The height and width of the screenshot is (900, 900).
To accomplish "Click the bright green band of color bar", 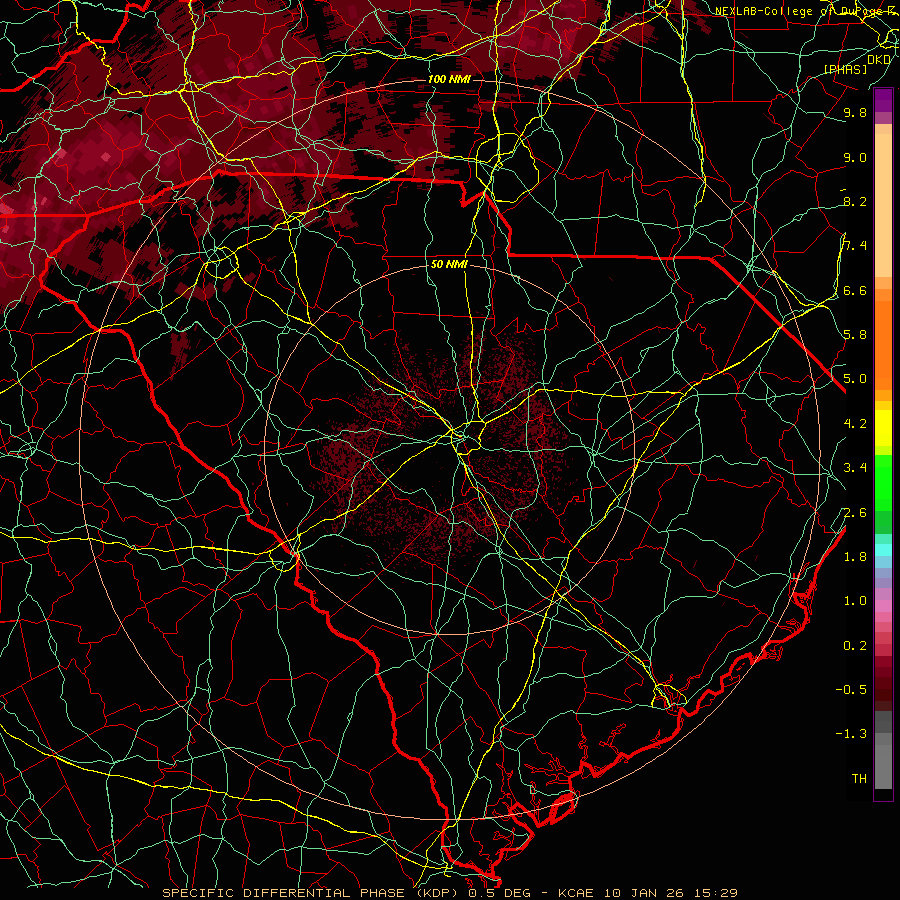I will coord(883,482).
